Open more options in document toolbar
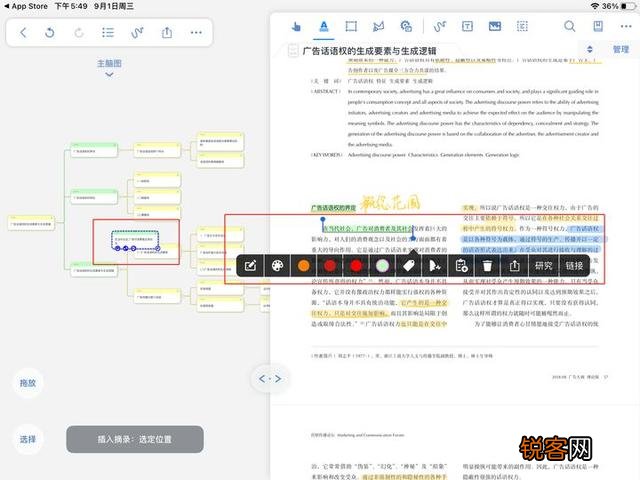This screenshot has height=480, width=640. click(626, 27)
